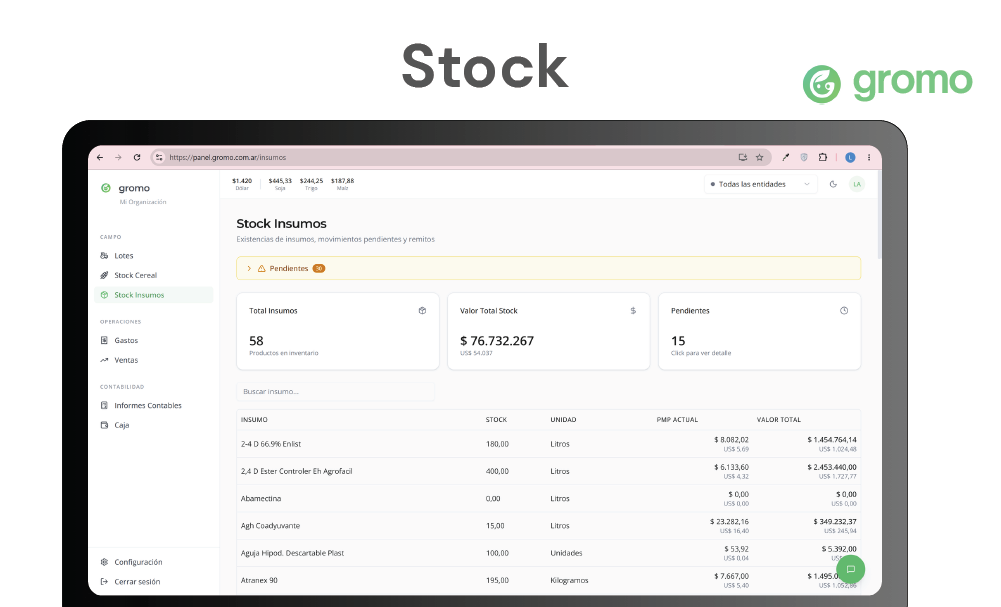Open the browser three-dot menu
Screen dimensions: 1001x607
coord(869,157)
